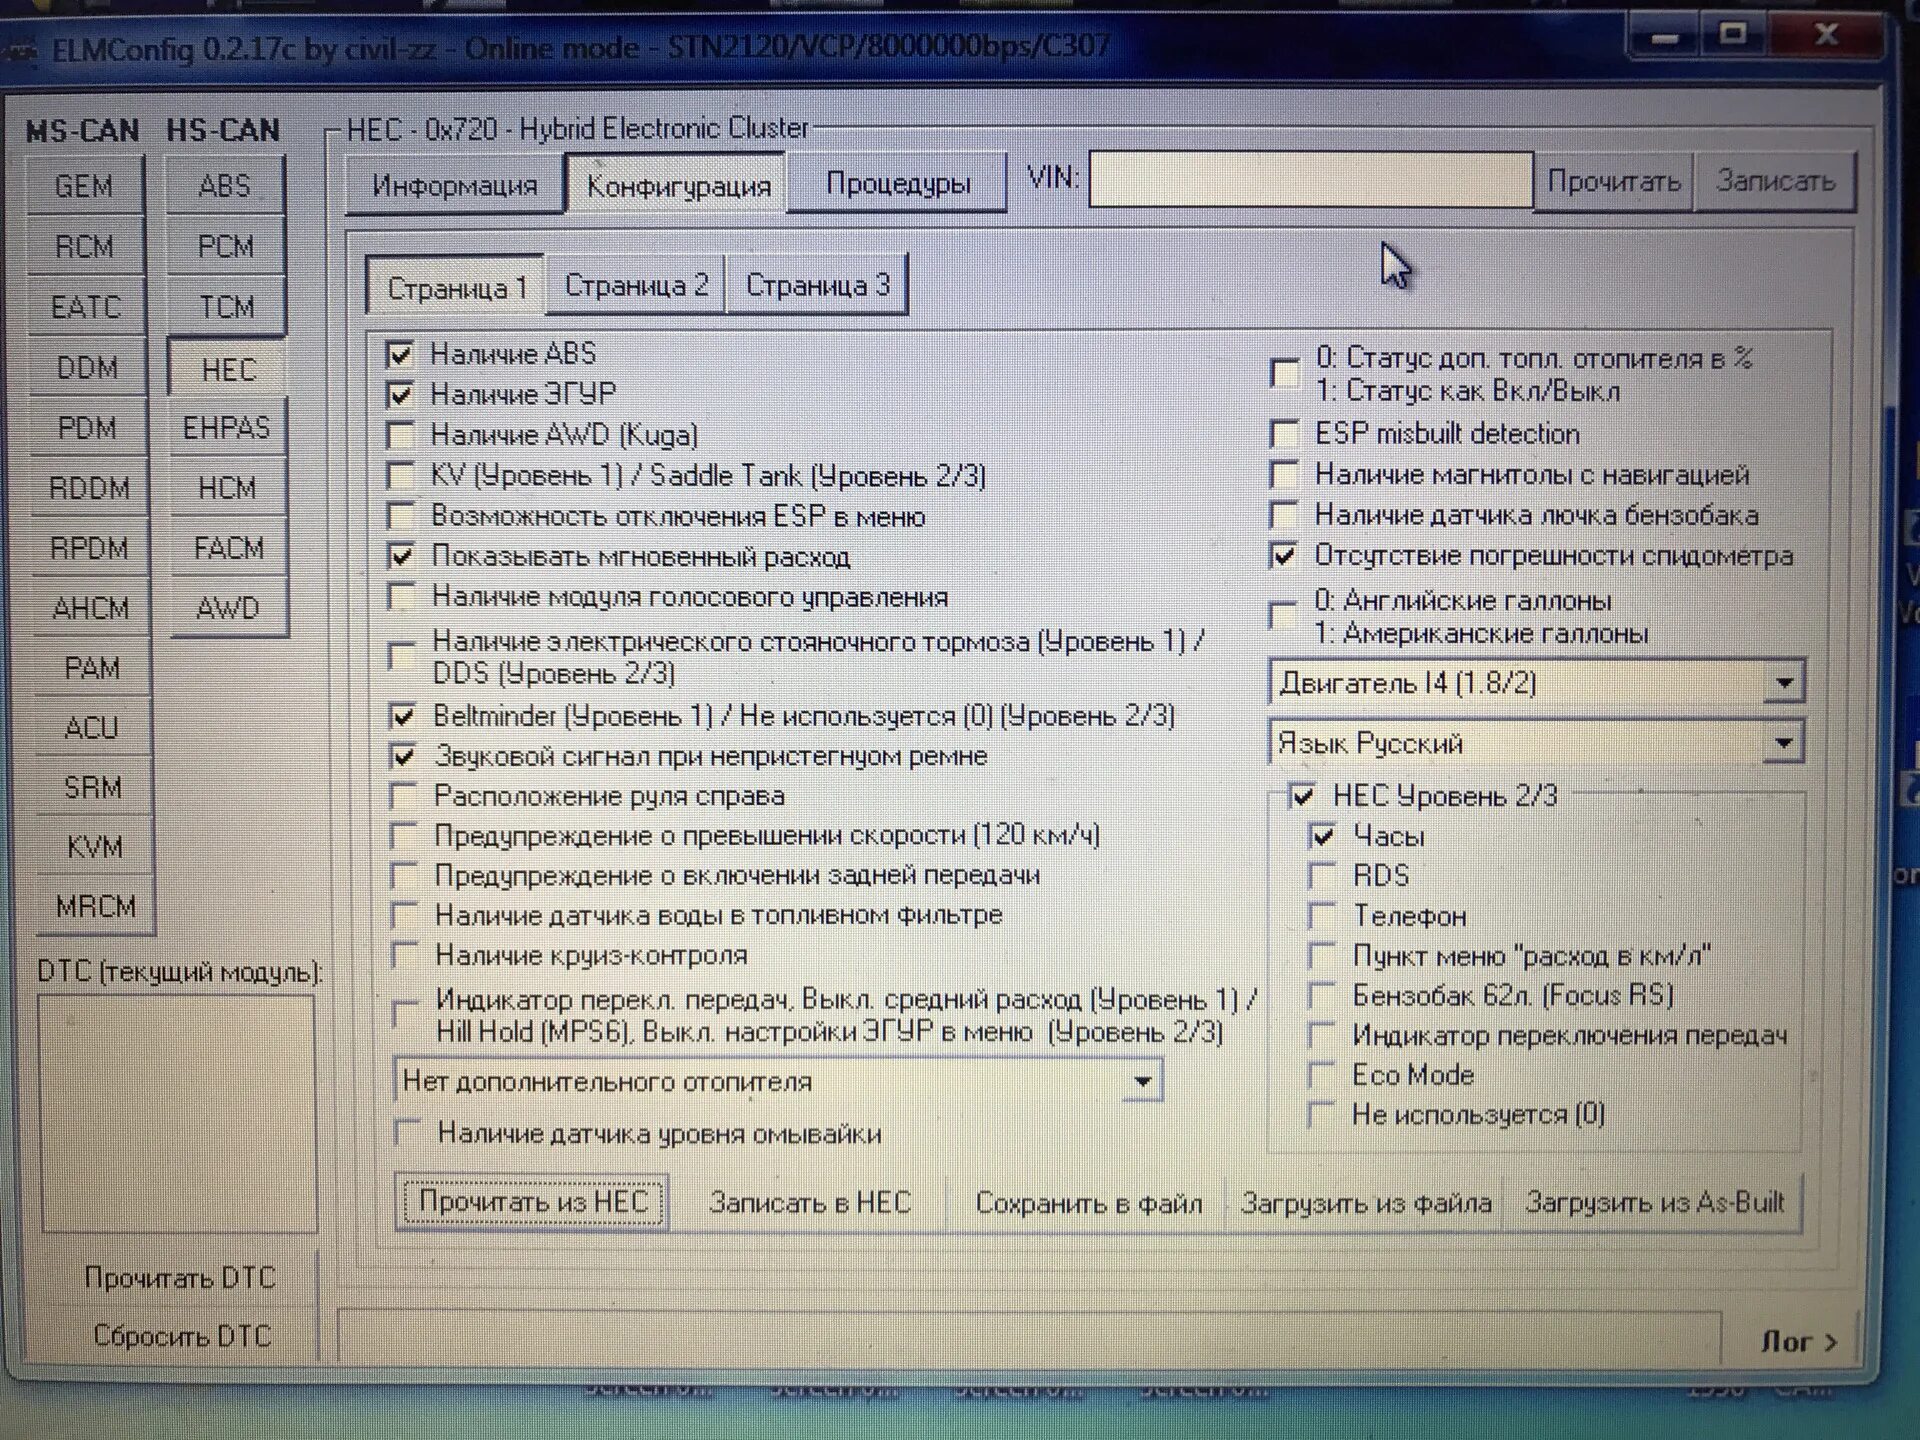
Task: Open the Язык Русский language dropdown
Action: pos(1782,743)
